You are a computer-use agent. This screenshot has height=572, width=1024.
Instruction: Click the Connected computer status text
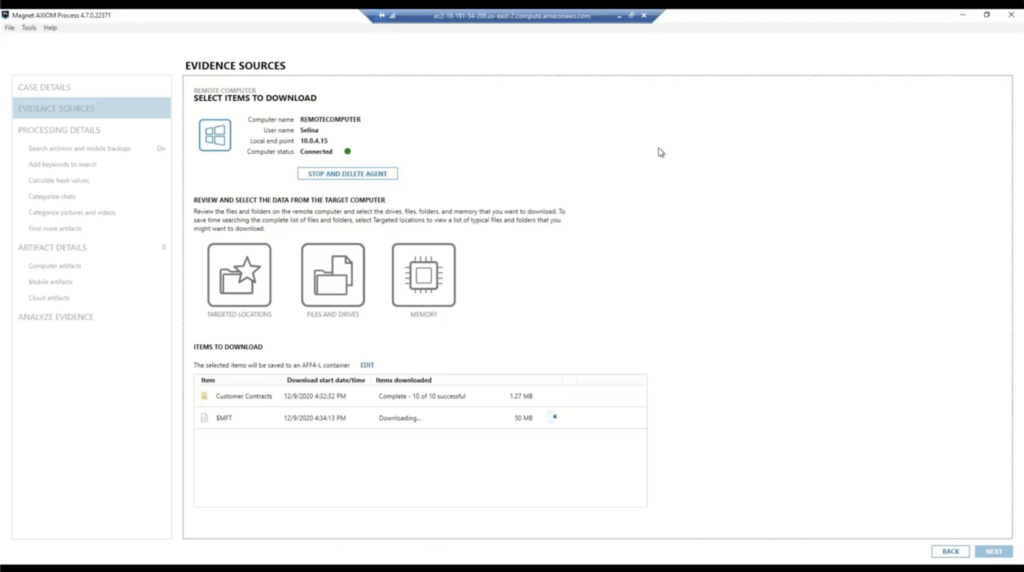[x=316, y=151]
